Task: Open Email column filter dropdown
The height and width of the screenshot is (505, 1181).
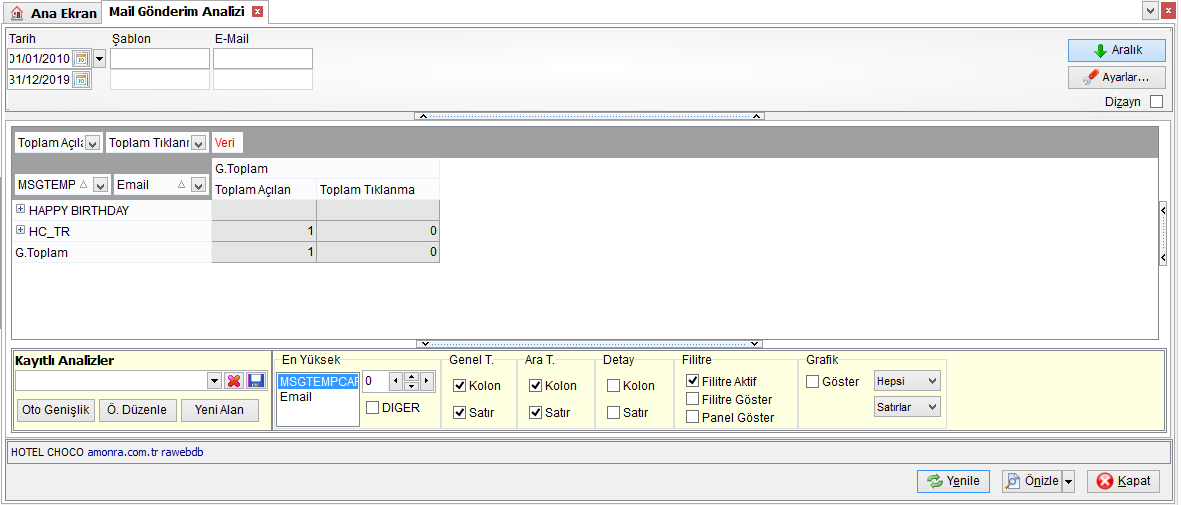Action: click(198, 185)
